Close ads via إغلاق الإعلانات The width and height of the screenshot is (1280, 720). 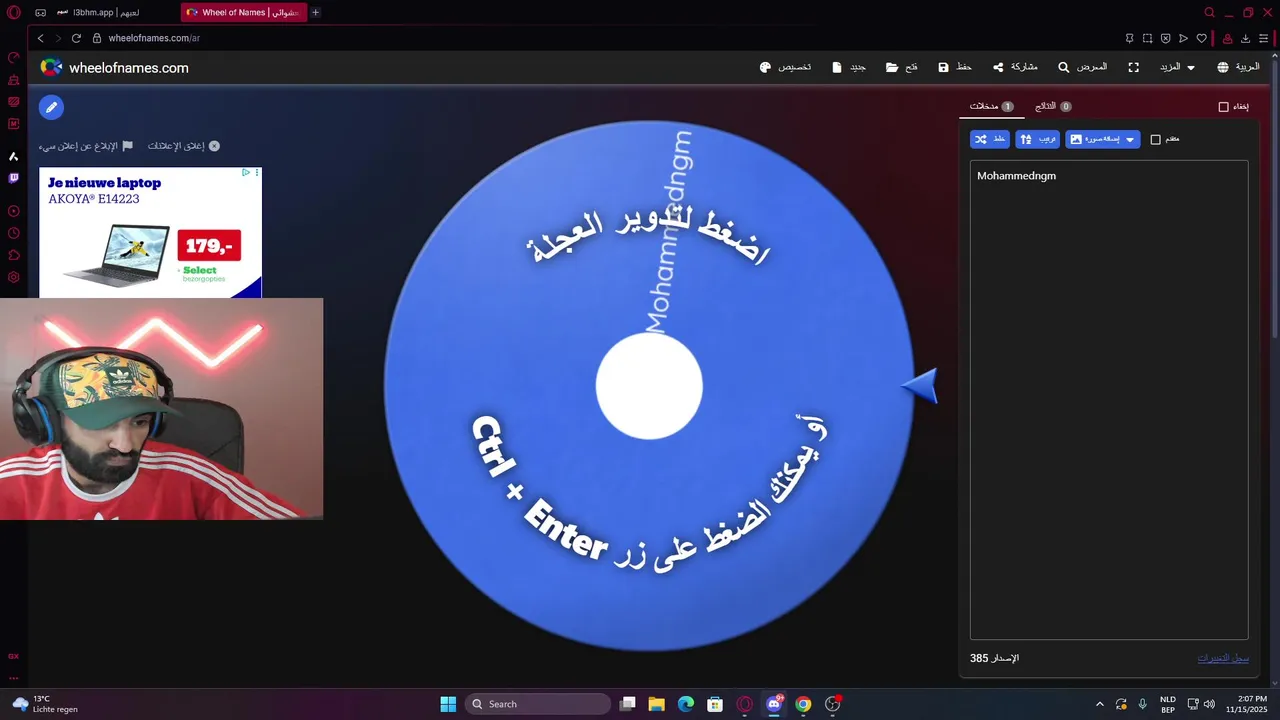tap(184, 146)
